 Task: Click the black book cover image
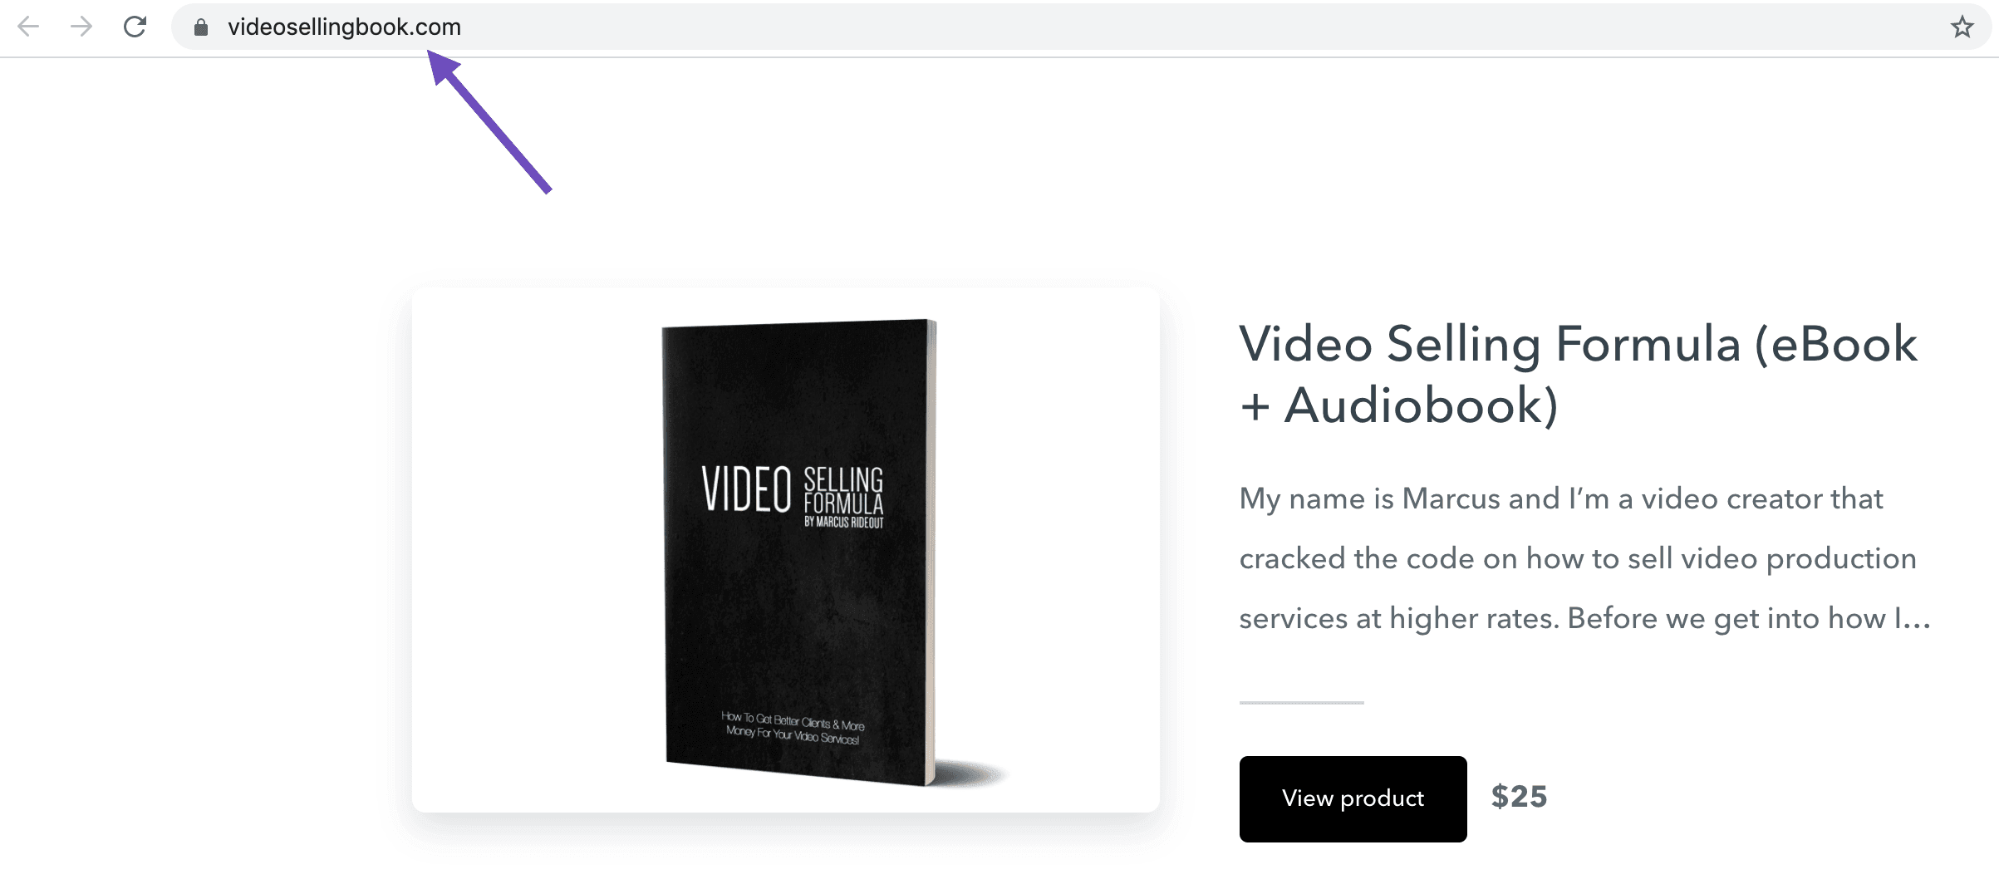coord(800,552)
